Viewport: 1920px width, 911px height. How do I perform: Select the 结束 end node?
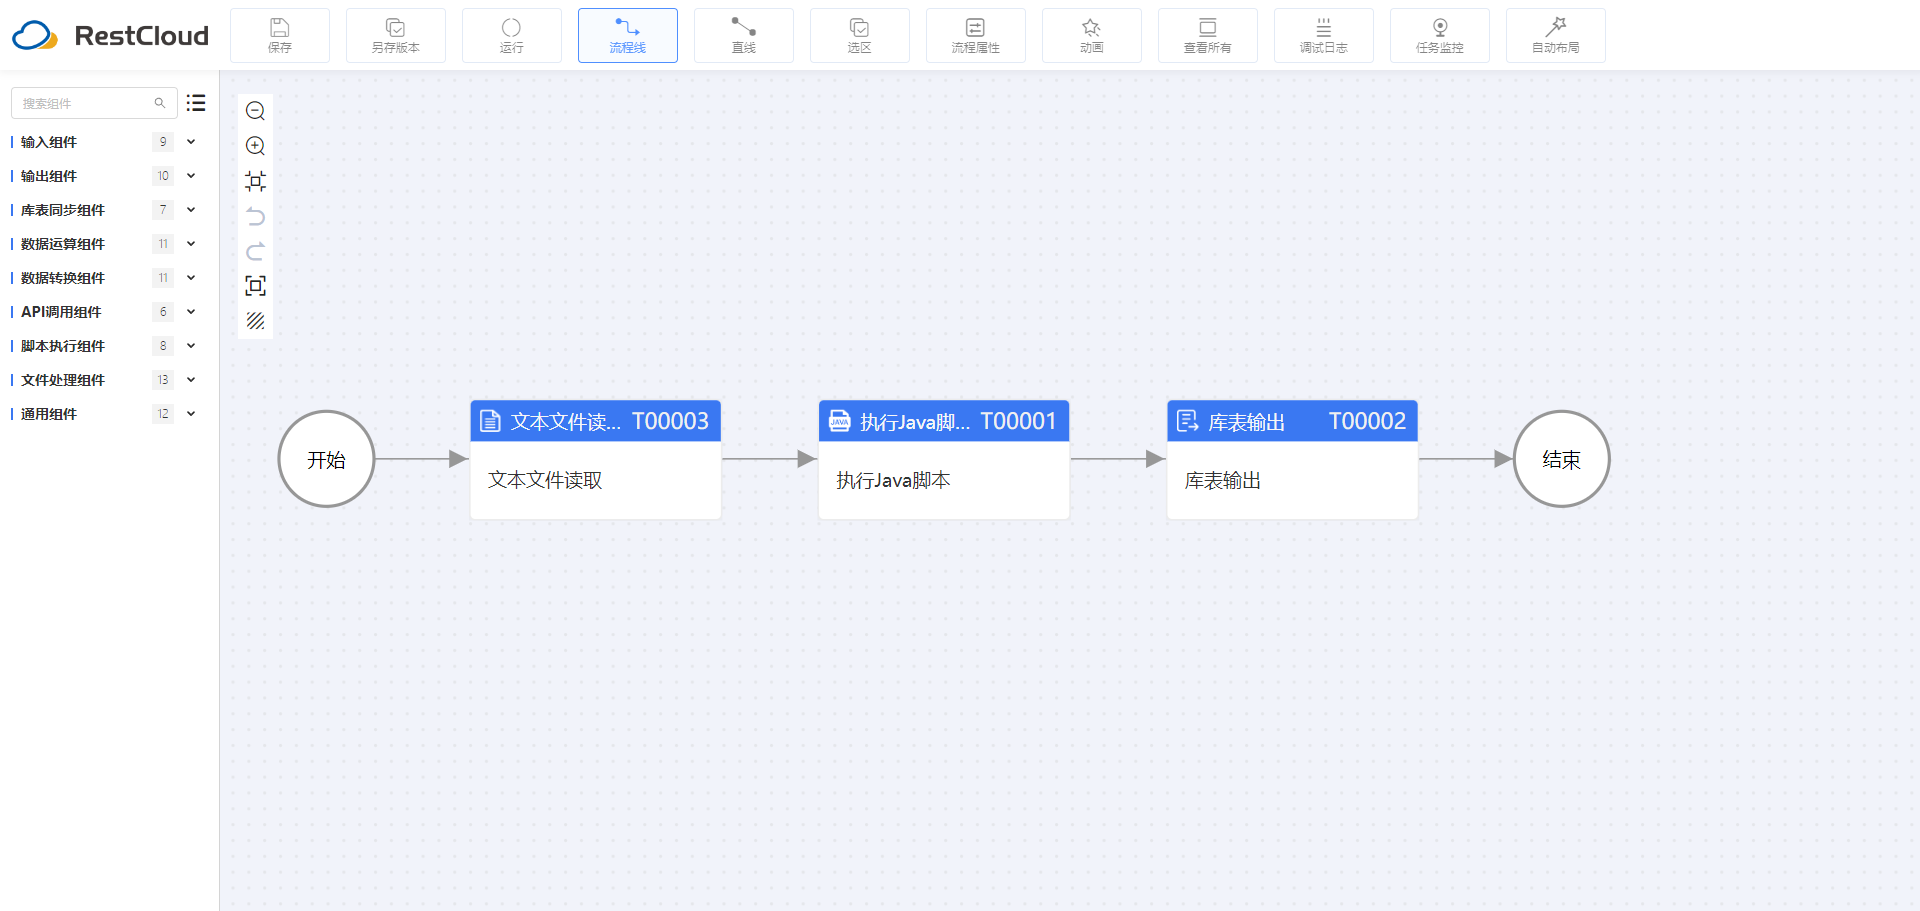(1561, 459)
